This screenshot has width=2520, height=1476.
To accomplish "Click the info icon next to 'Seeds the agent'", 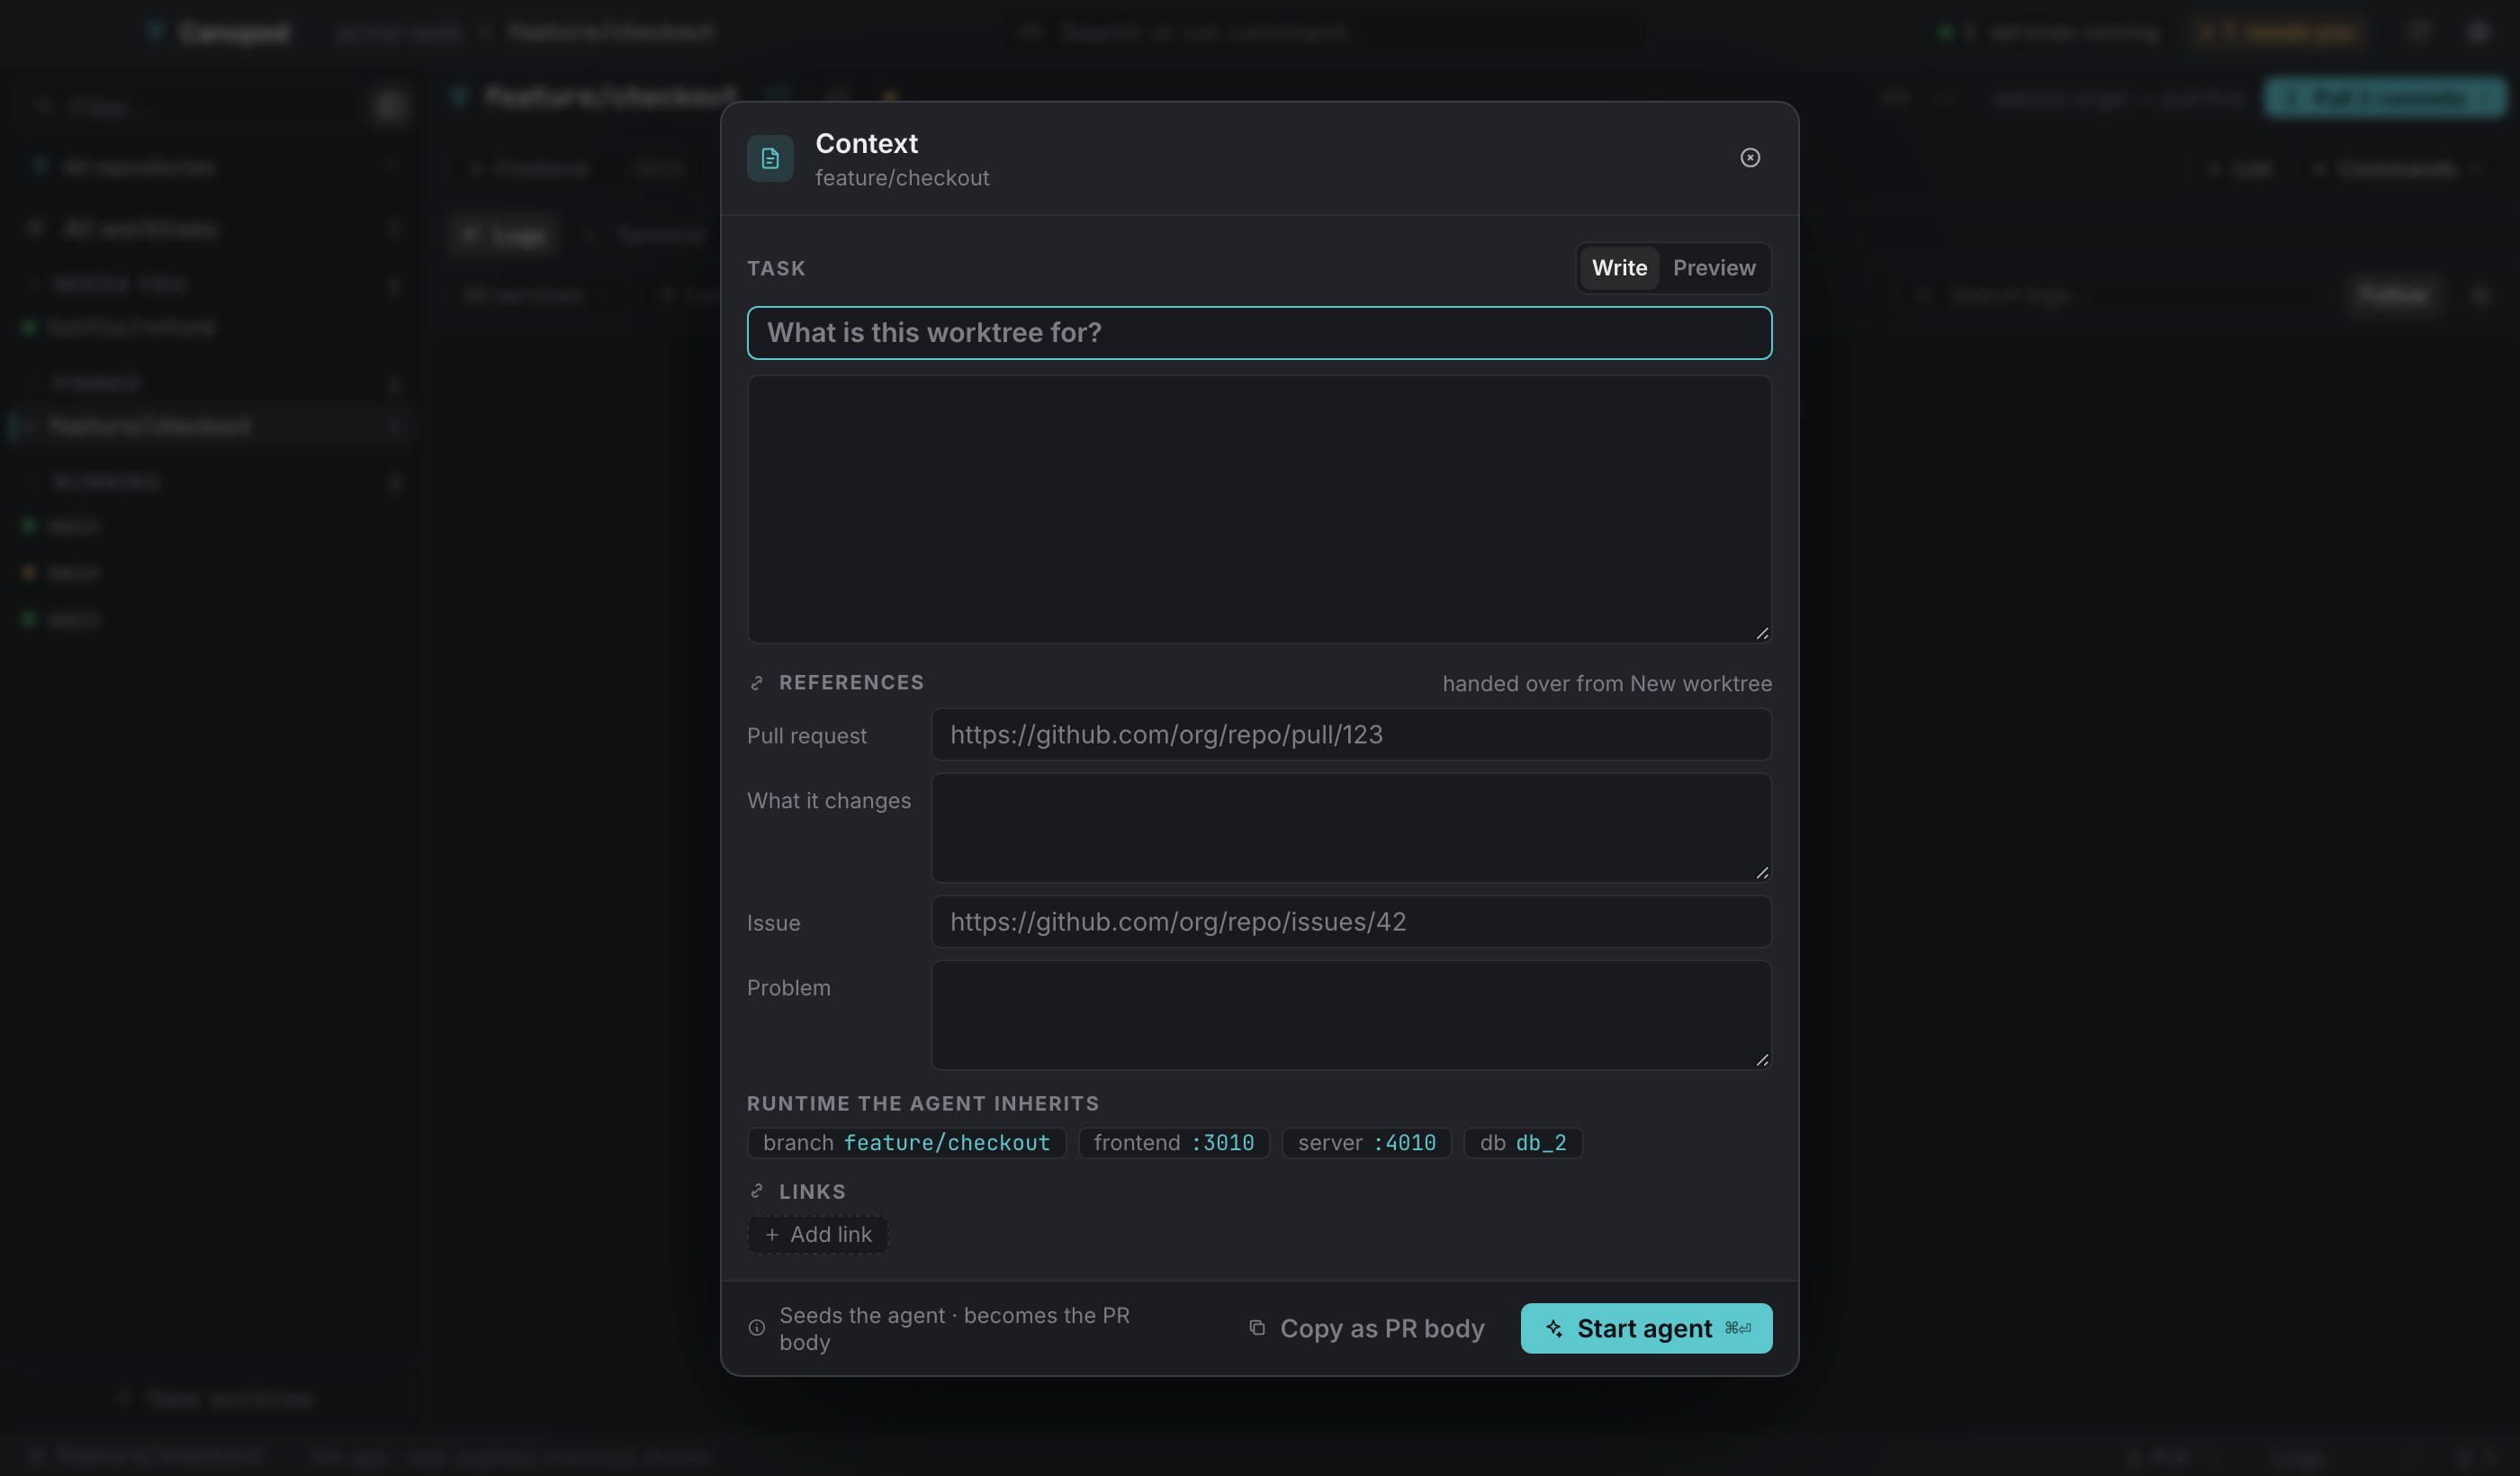I will tap(757, 1329).
